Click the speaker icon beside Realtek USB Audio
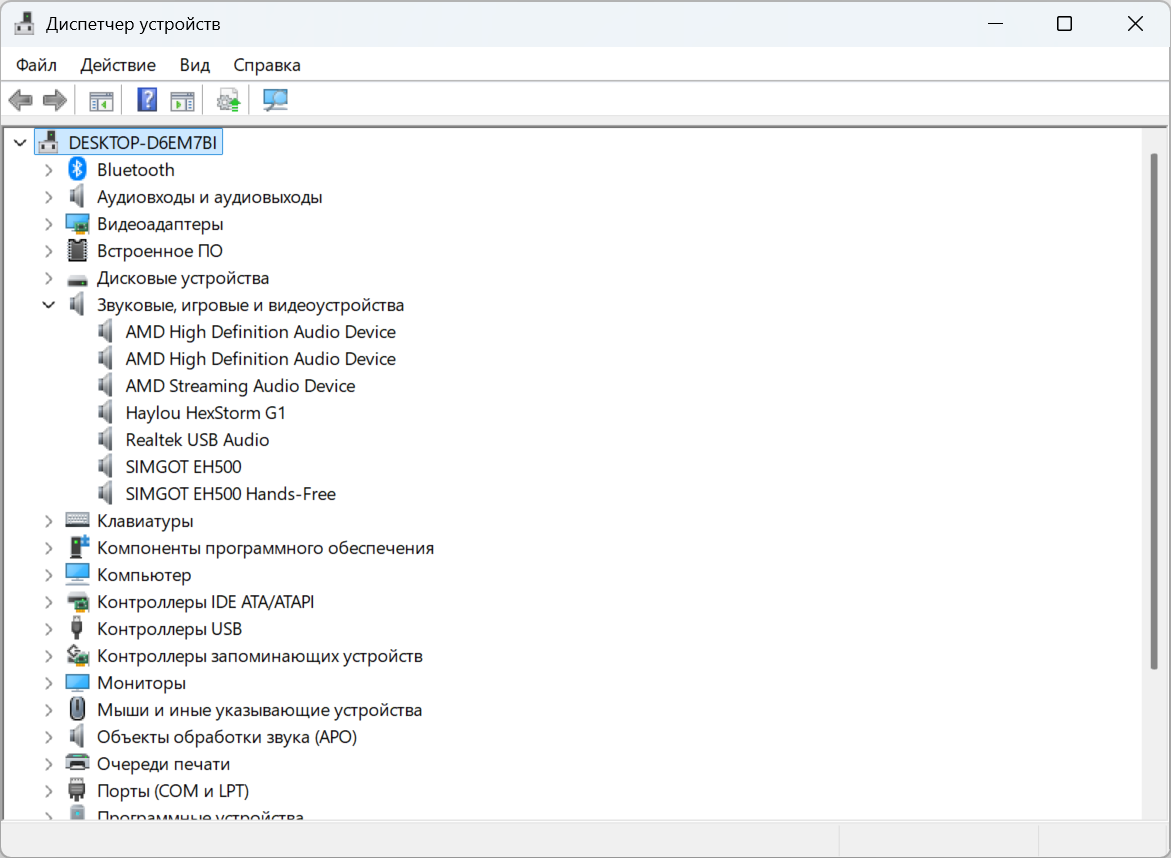The width and height of the screenshot is (1171, 858). click(105, 439)
